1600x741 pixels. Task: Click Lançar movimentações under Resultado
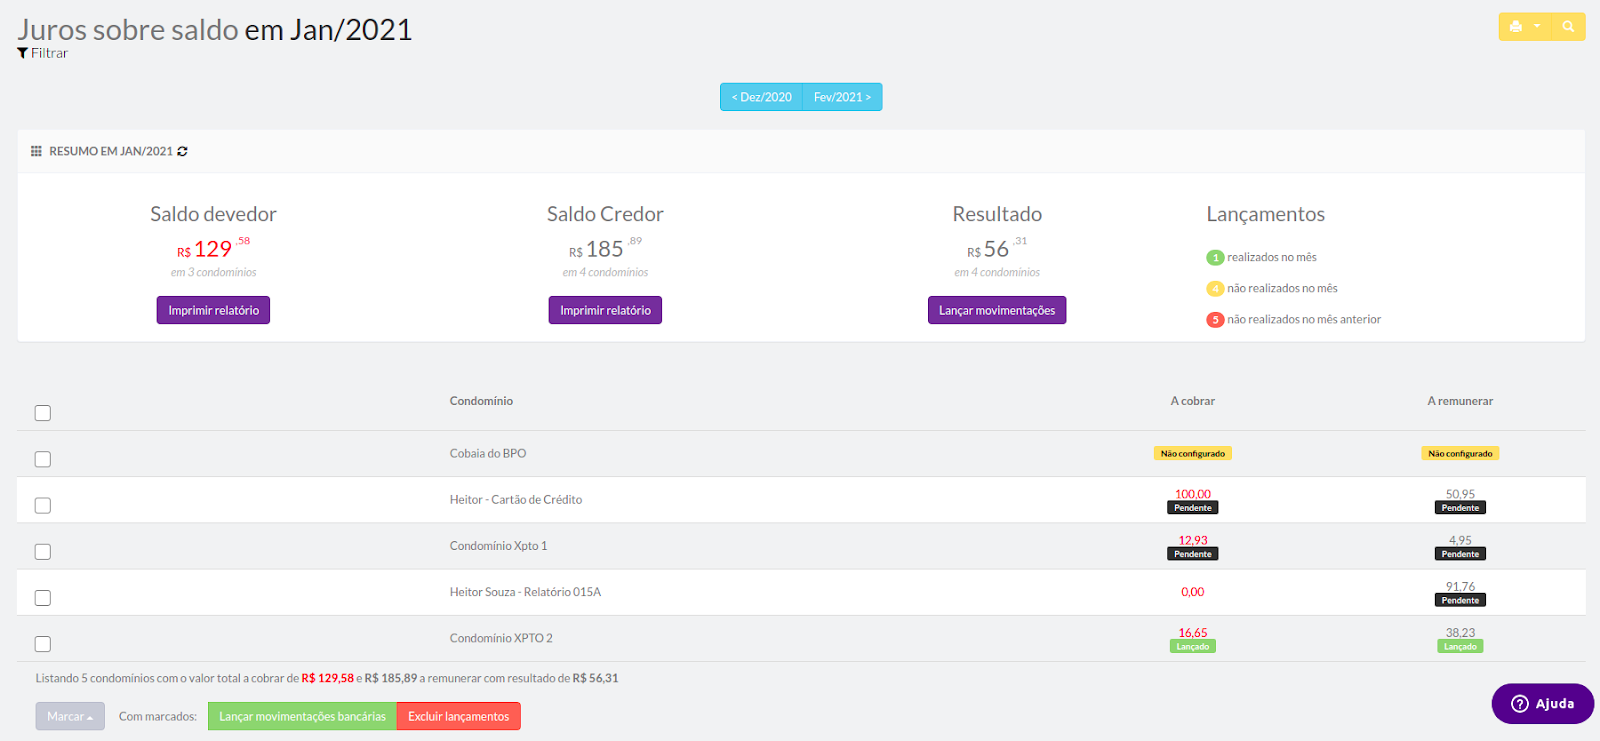pyautogui.click(x=997, y=310)
